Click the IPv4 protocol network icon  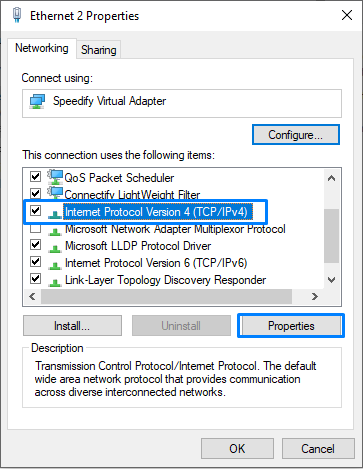click(55, 213)
